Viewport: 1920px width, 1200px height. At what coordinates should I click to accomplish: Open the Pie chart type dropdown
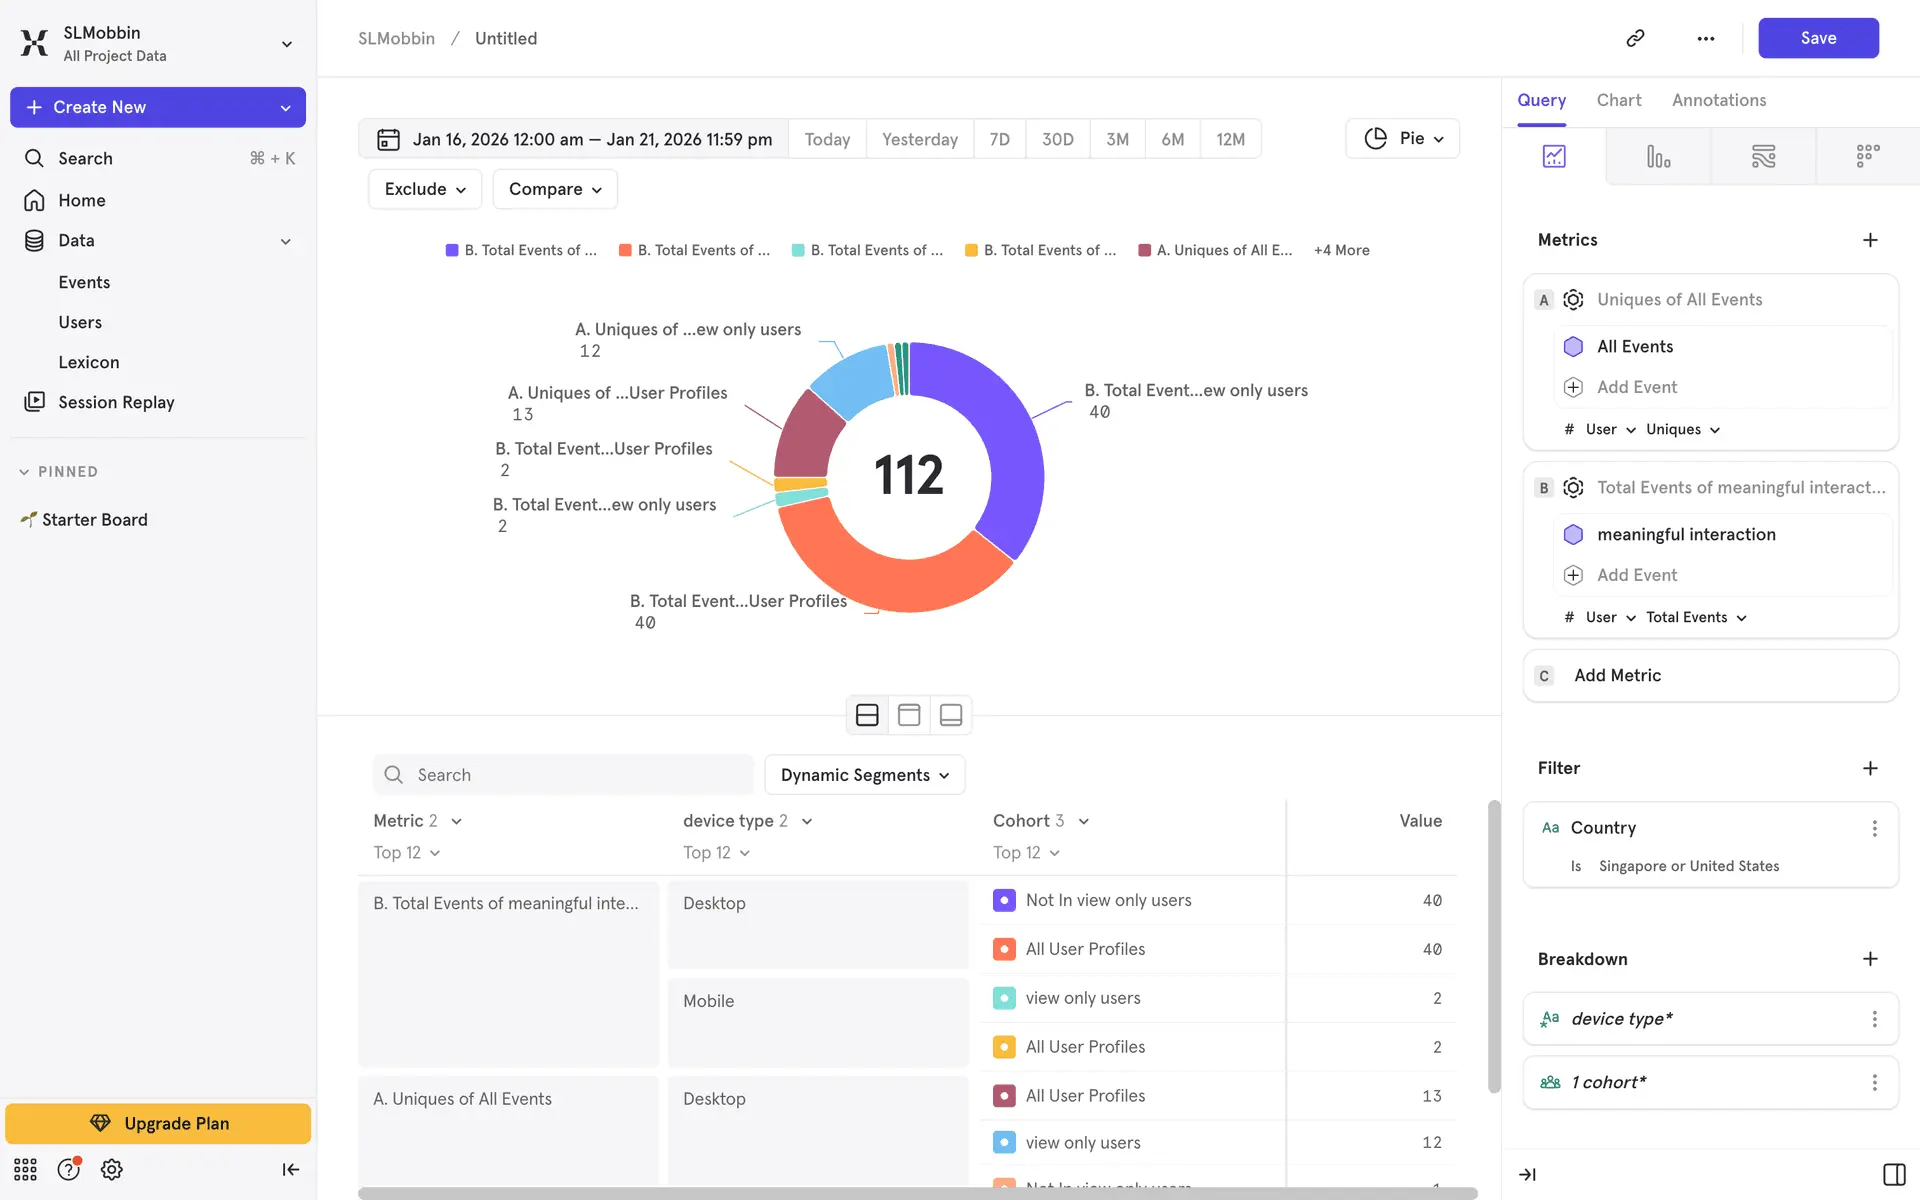pos(1402,138)
